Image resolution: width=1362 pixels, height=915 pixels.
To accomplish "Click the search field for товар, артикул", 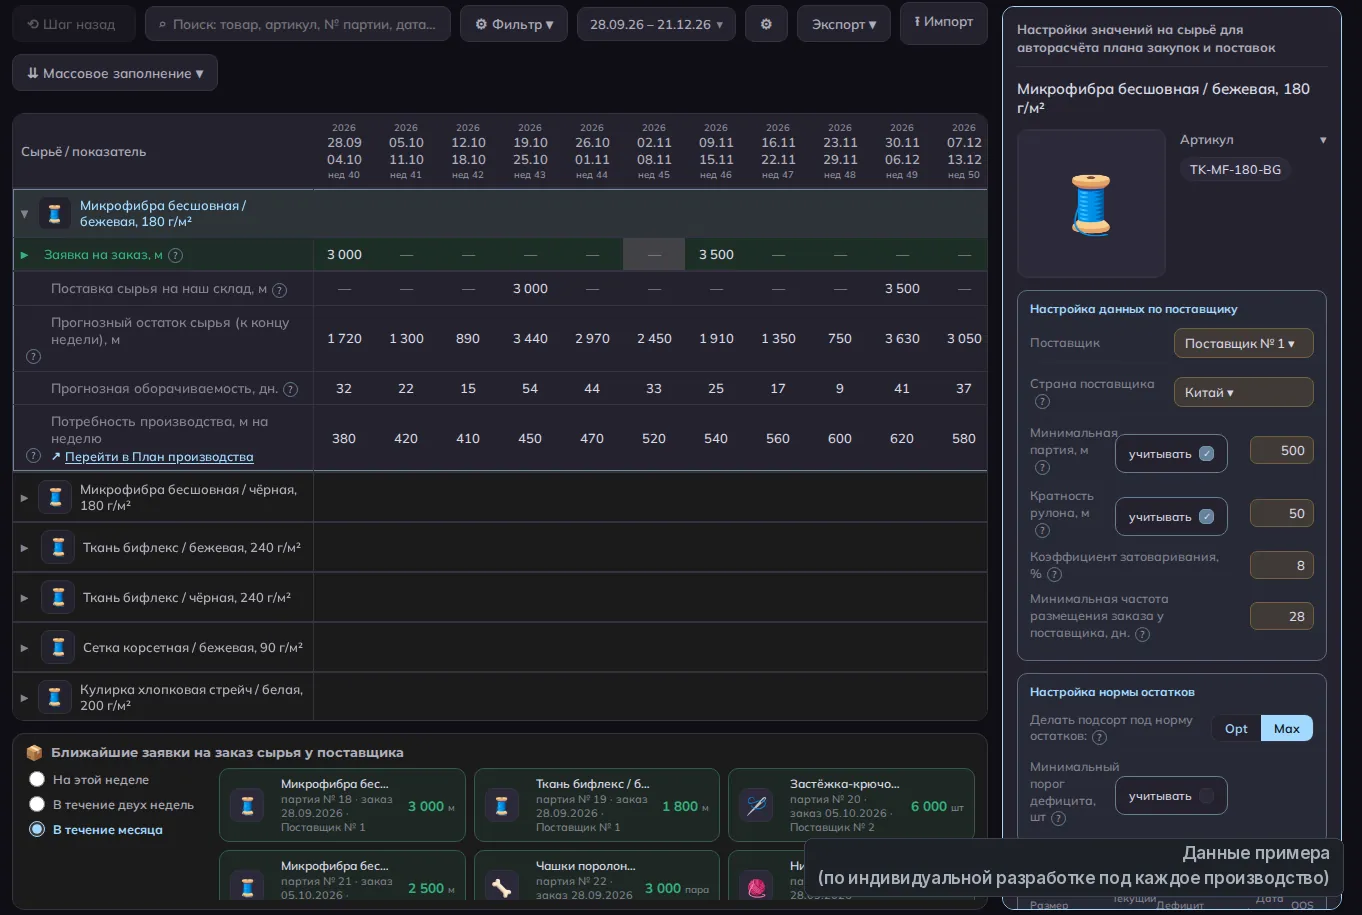I will tap(298, 24).
